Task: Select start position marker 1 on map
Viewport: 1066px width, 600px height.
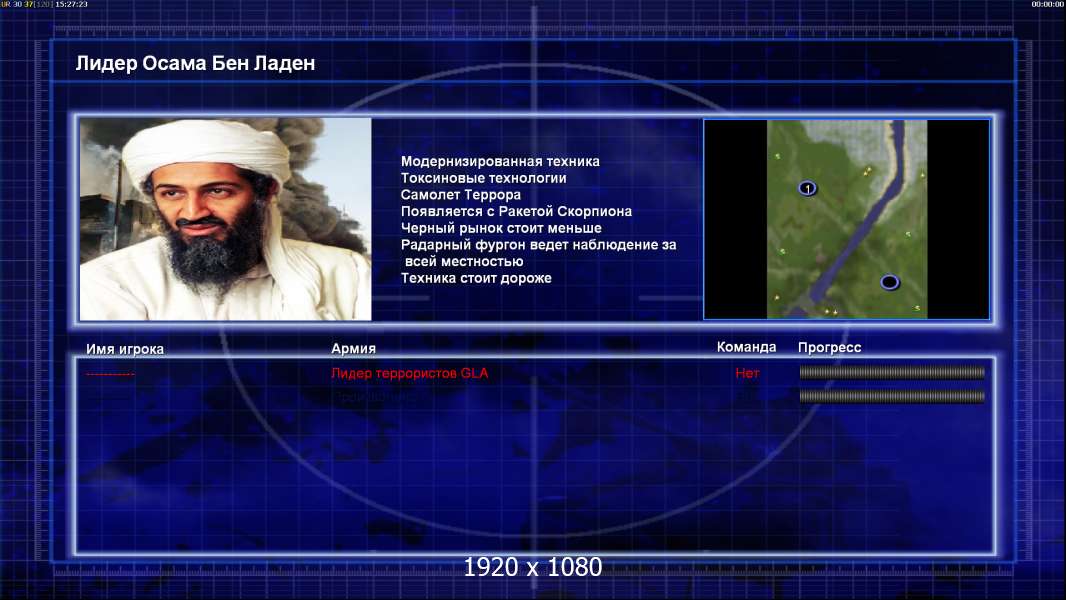Action: pyautogui.click(x=807, y=188)
